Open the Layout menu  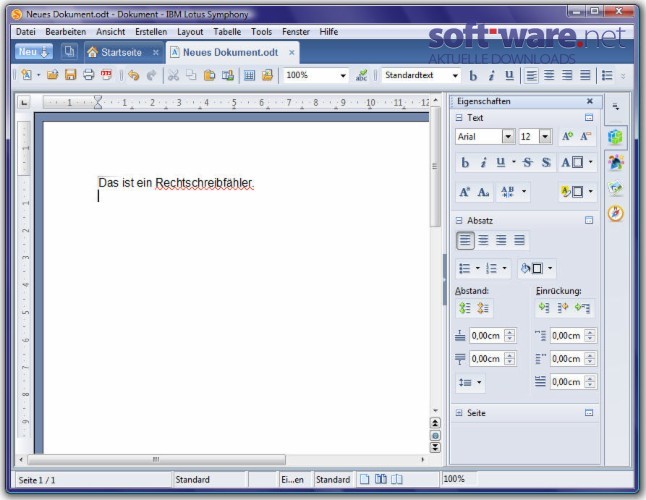[x=190, y=32]
